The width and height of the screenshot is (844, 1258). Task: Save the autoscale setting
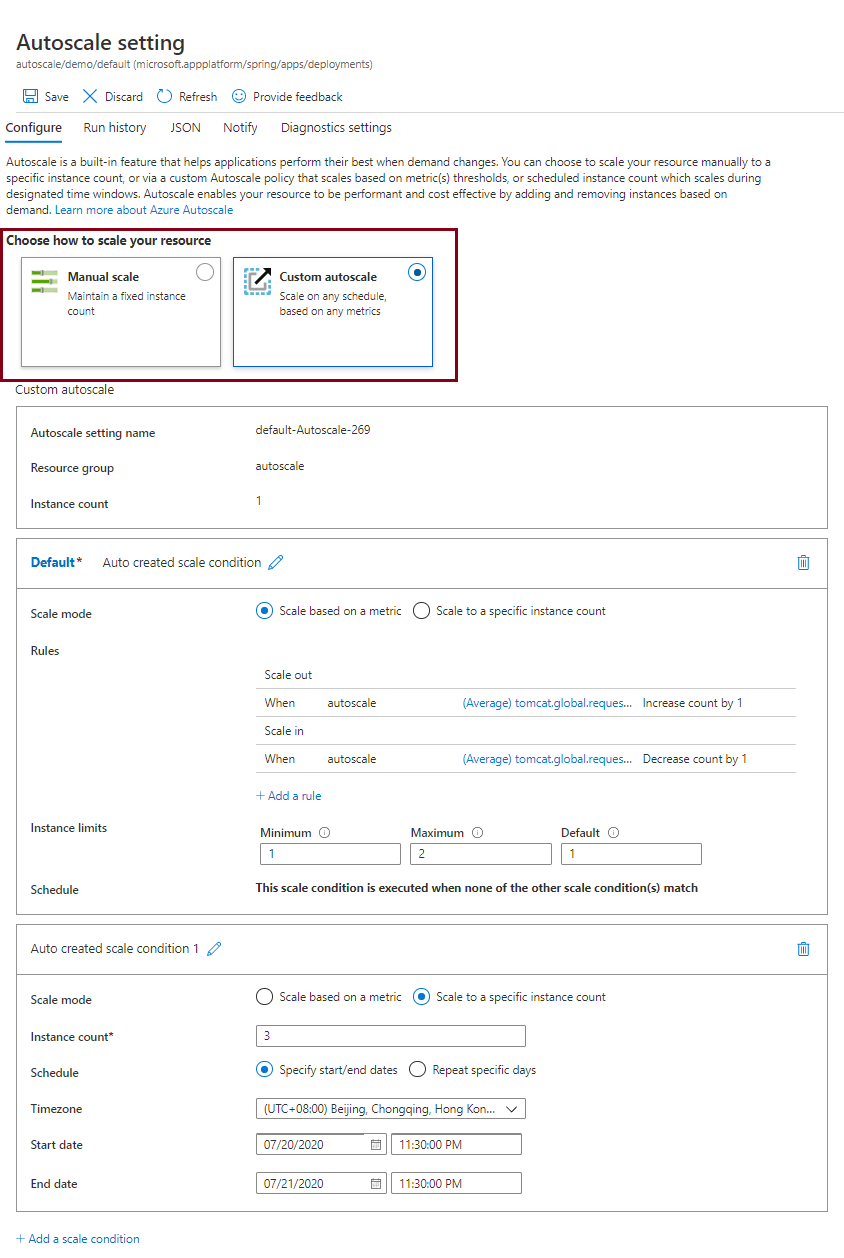(45, 96)
